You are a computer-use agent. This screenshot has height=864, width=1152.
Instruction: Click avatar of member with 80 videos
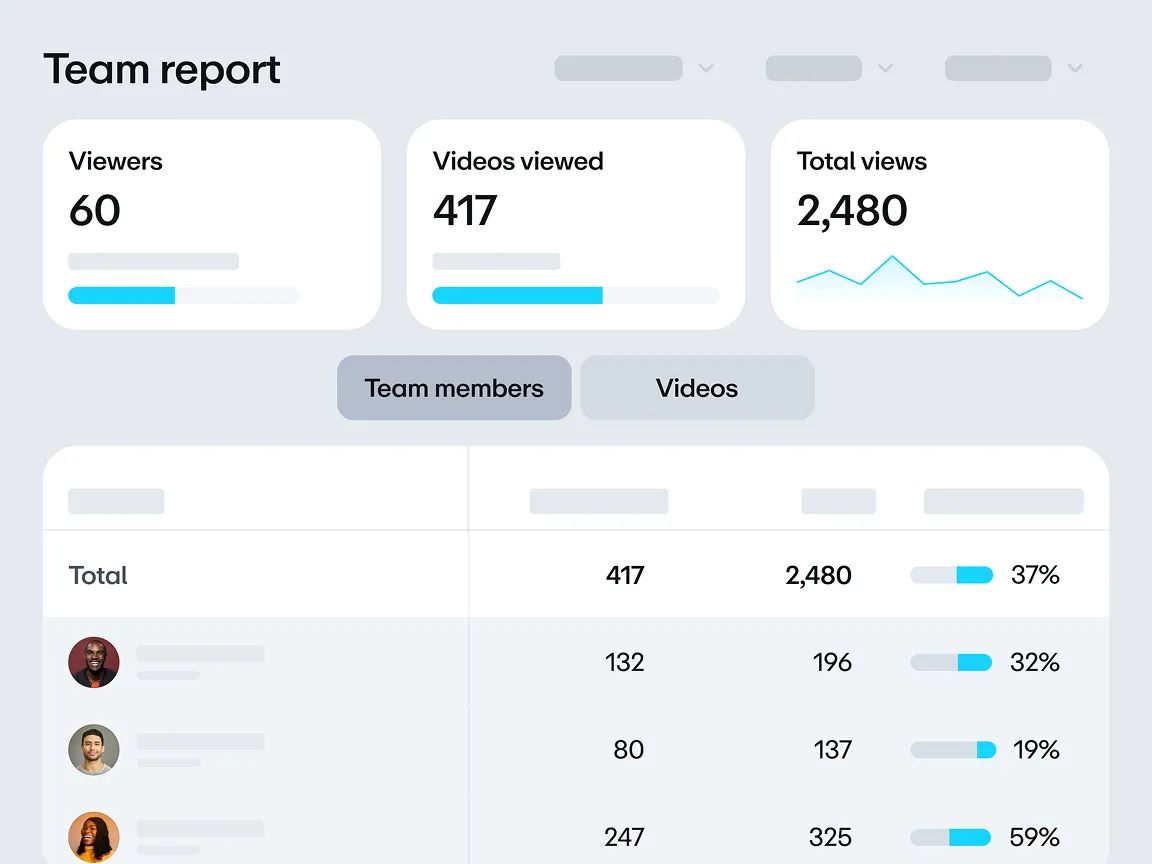click(94, 749)
